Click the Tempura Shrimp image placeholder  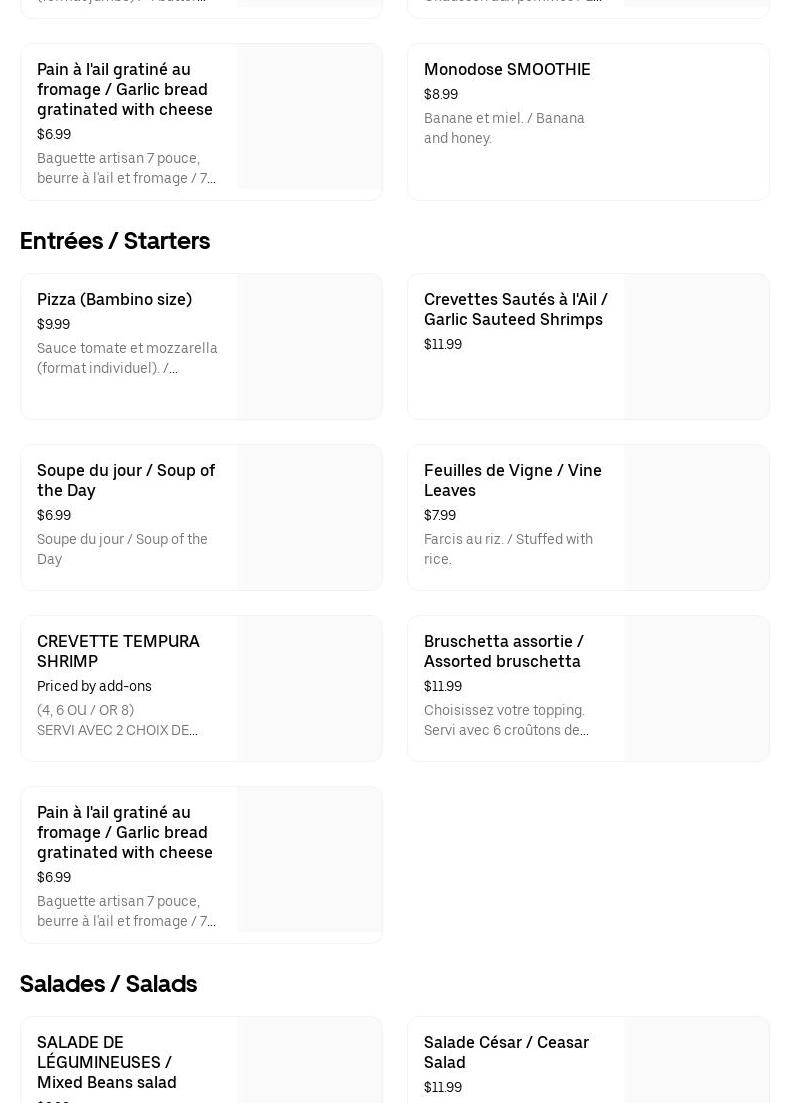309,689
